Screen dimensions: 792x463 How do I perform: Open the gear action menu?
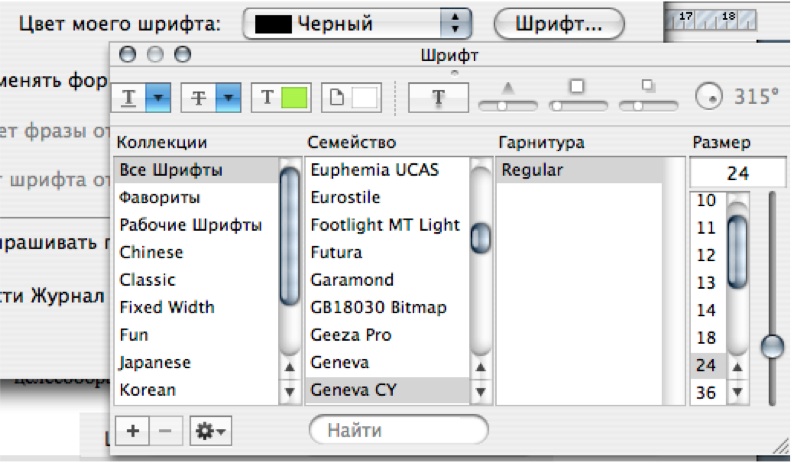[211, 431]
